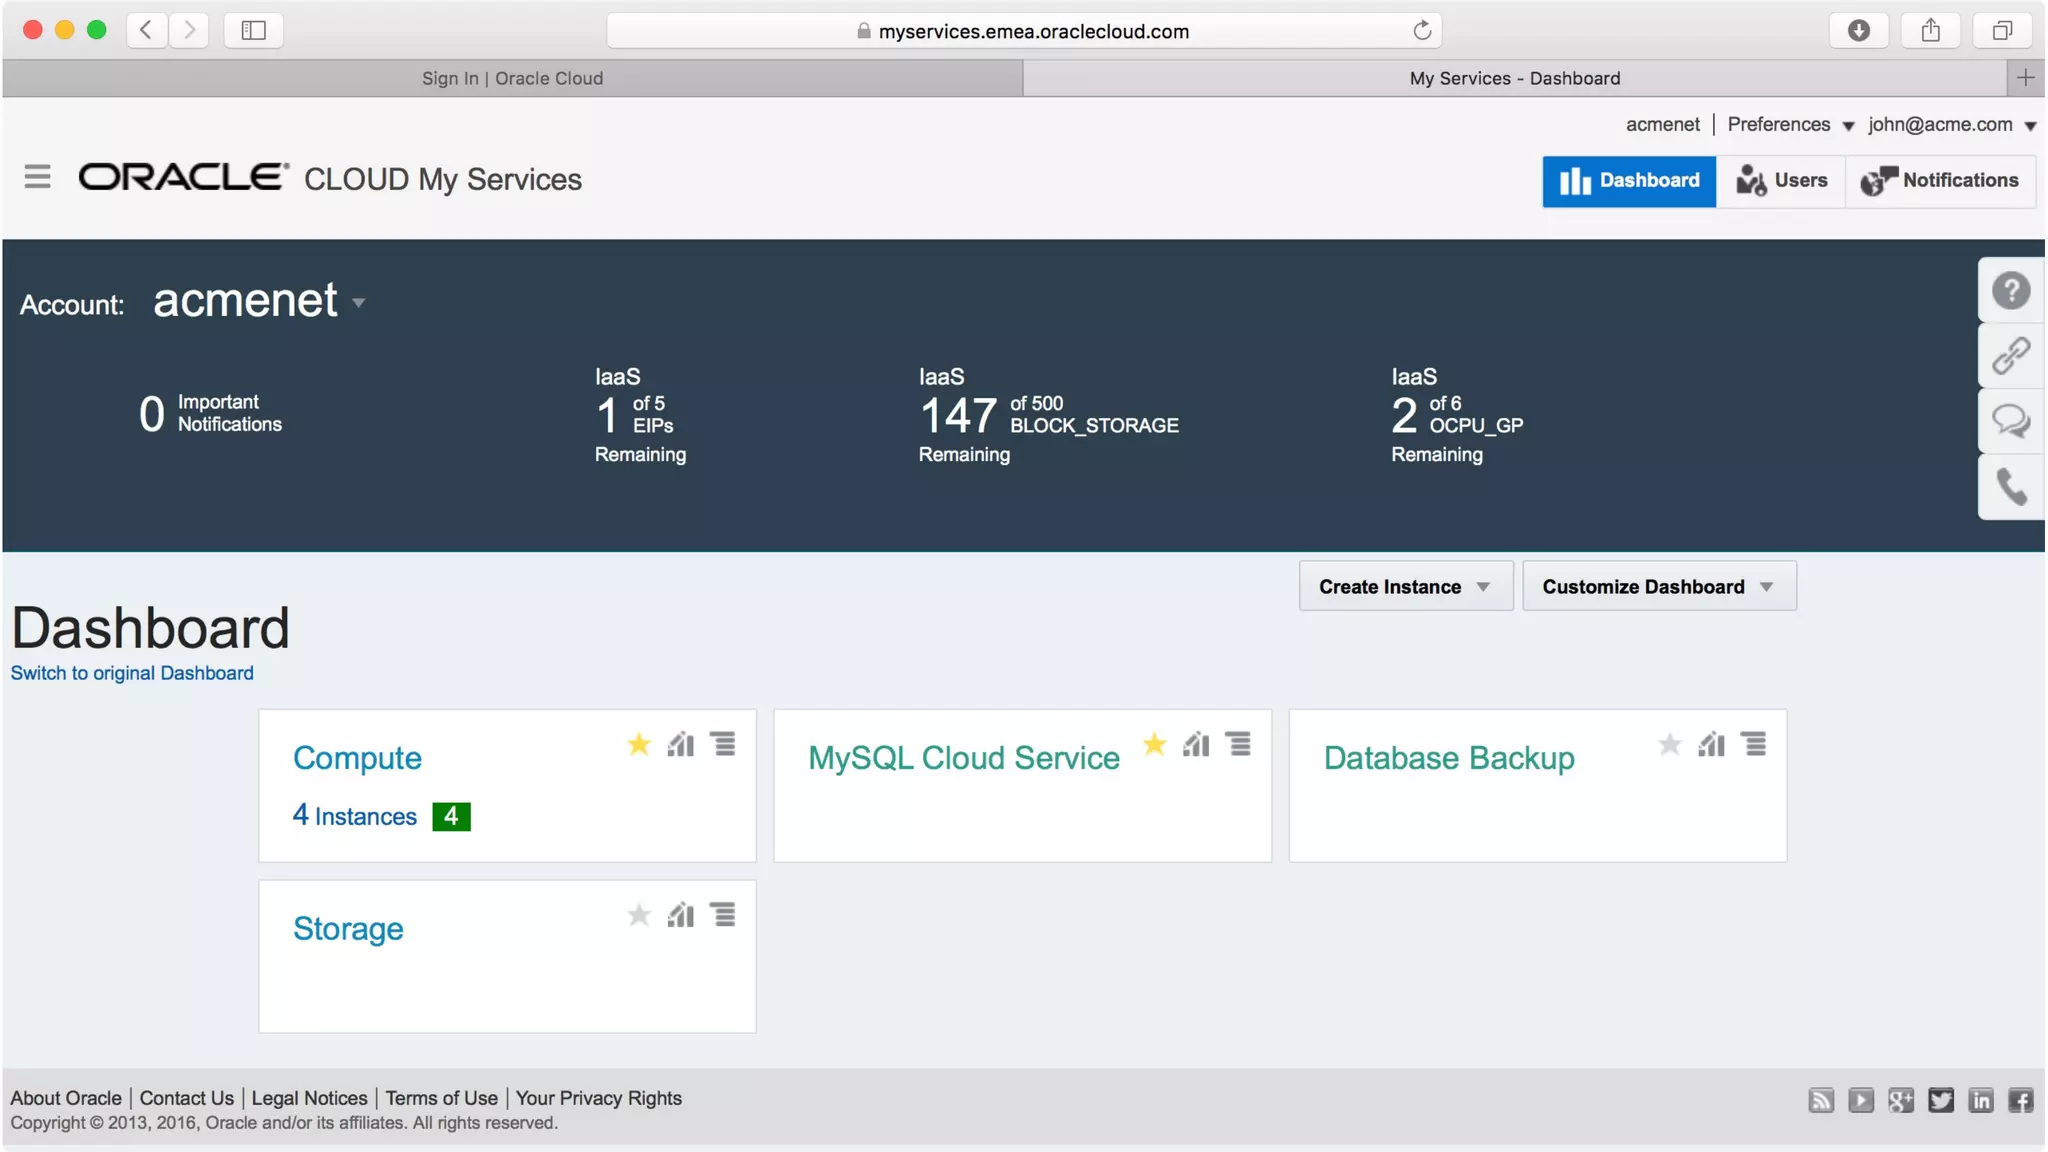Open Compute tile usage chart icon
Image resolution: width=2048 pixels, height=1152 pixels.
(x=681, y=745)
